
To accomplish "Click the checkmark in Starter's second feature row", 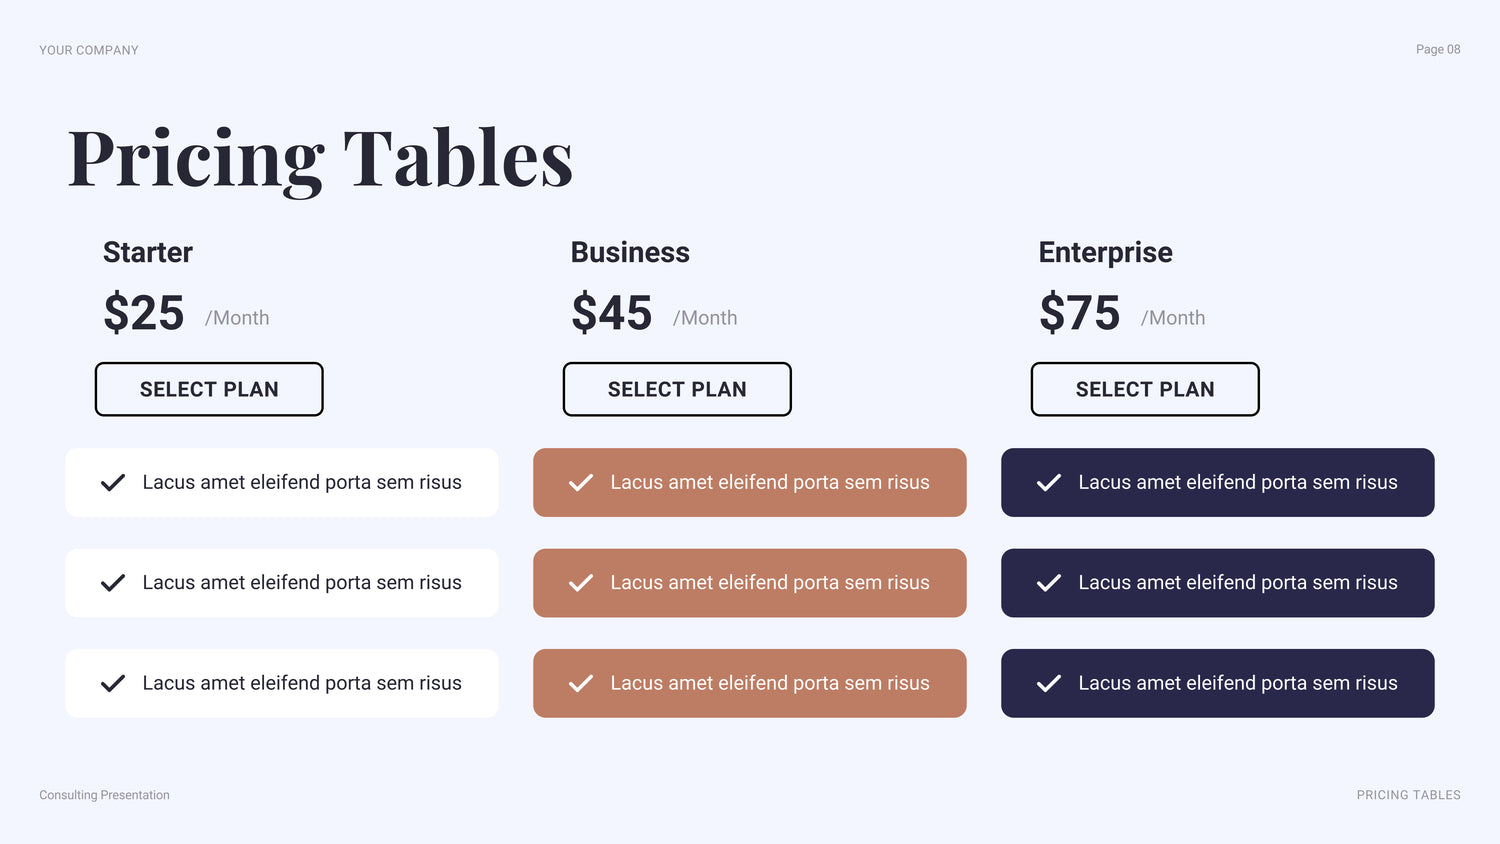I will (x=113, y=583).
